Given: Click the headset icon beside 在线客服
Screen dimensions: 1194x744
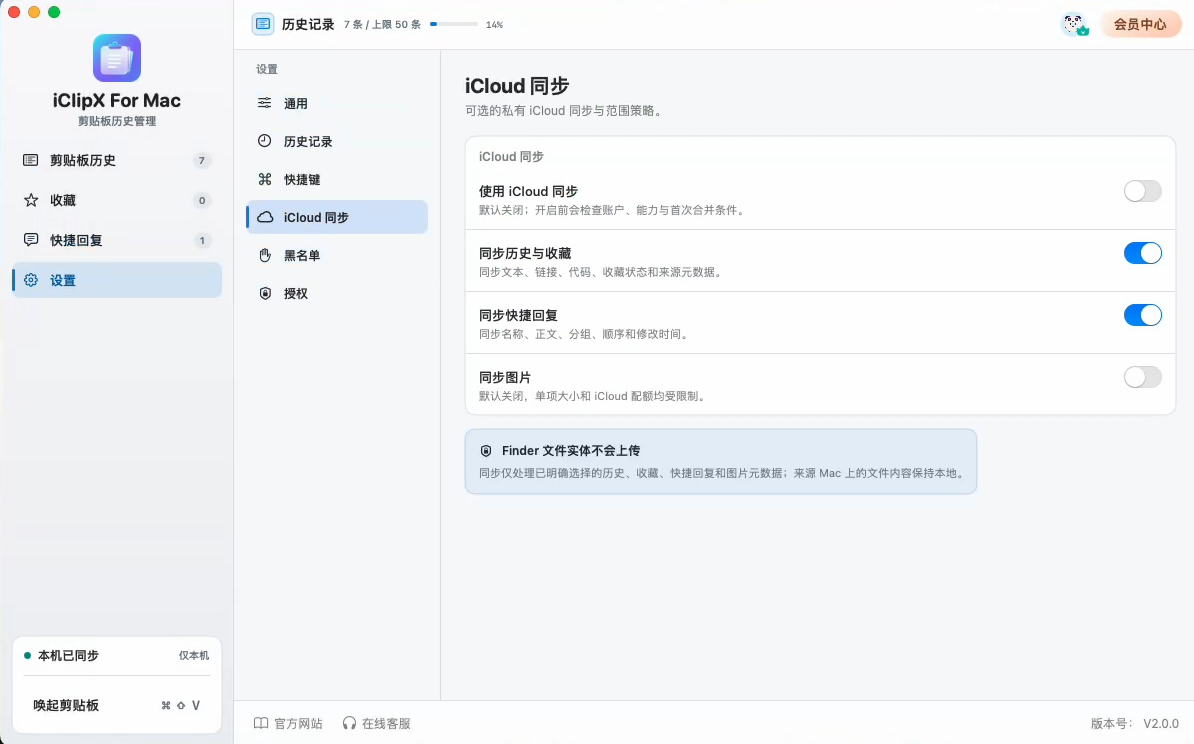Looking at the screenshot, I should (349, 723).
